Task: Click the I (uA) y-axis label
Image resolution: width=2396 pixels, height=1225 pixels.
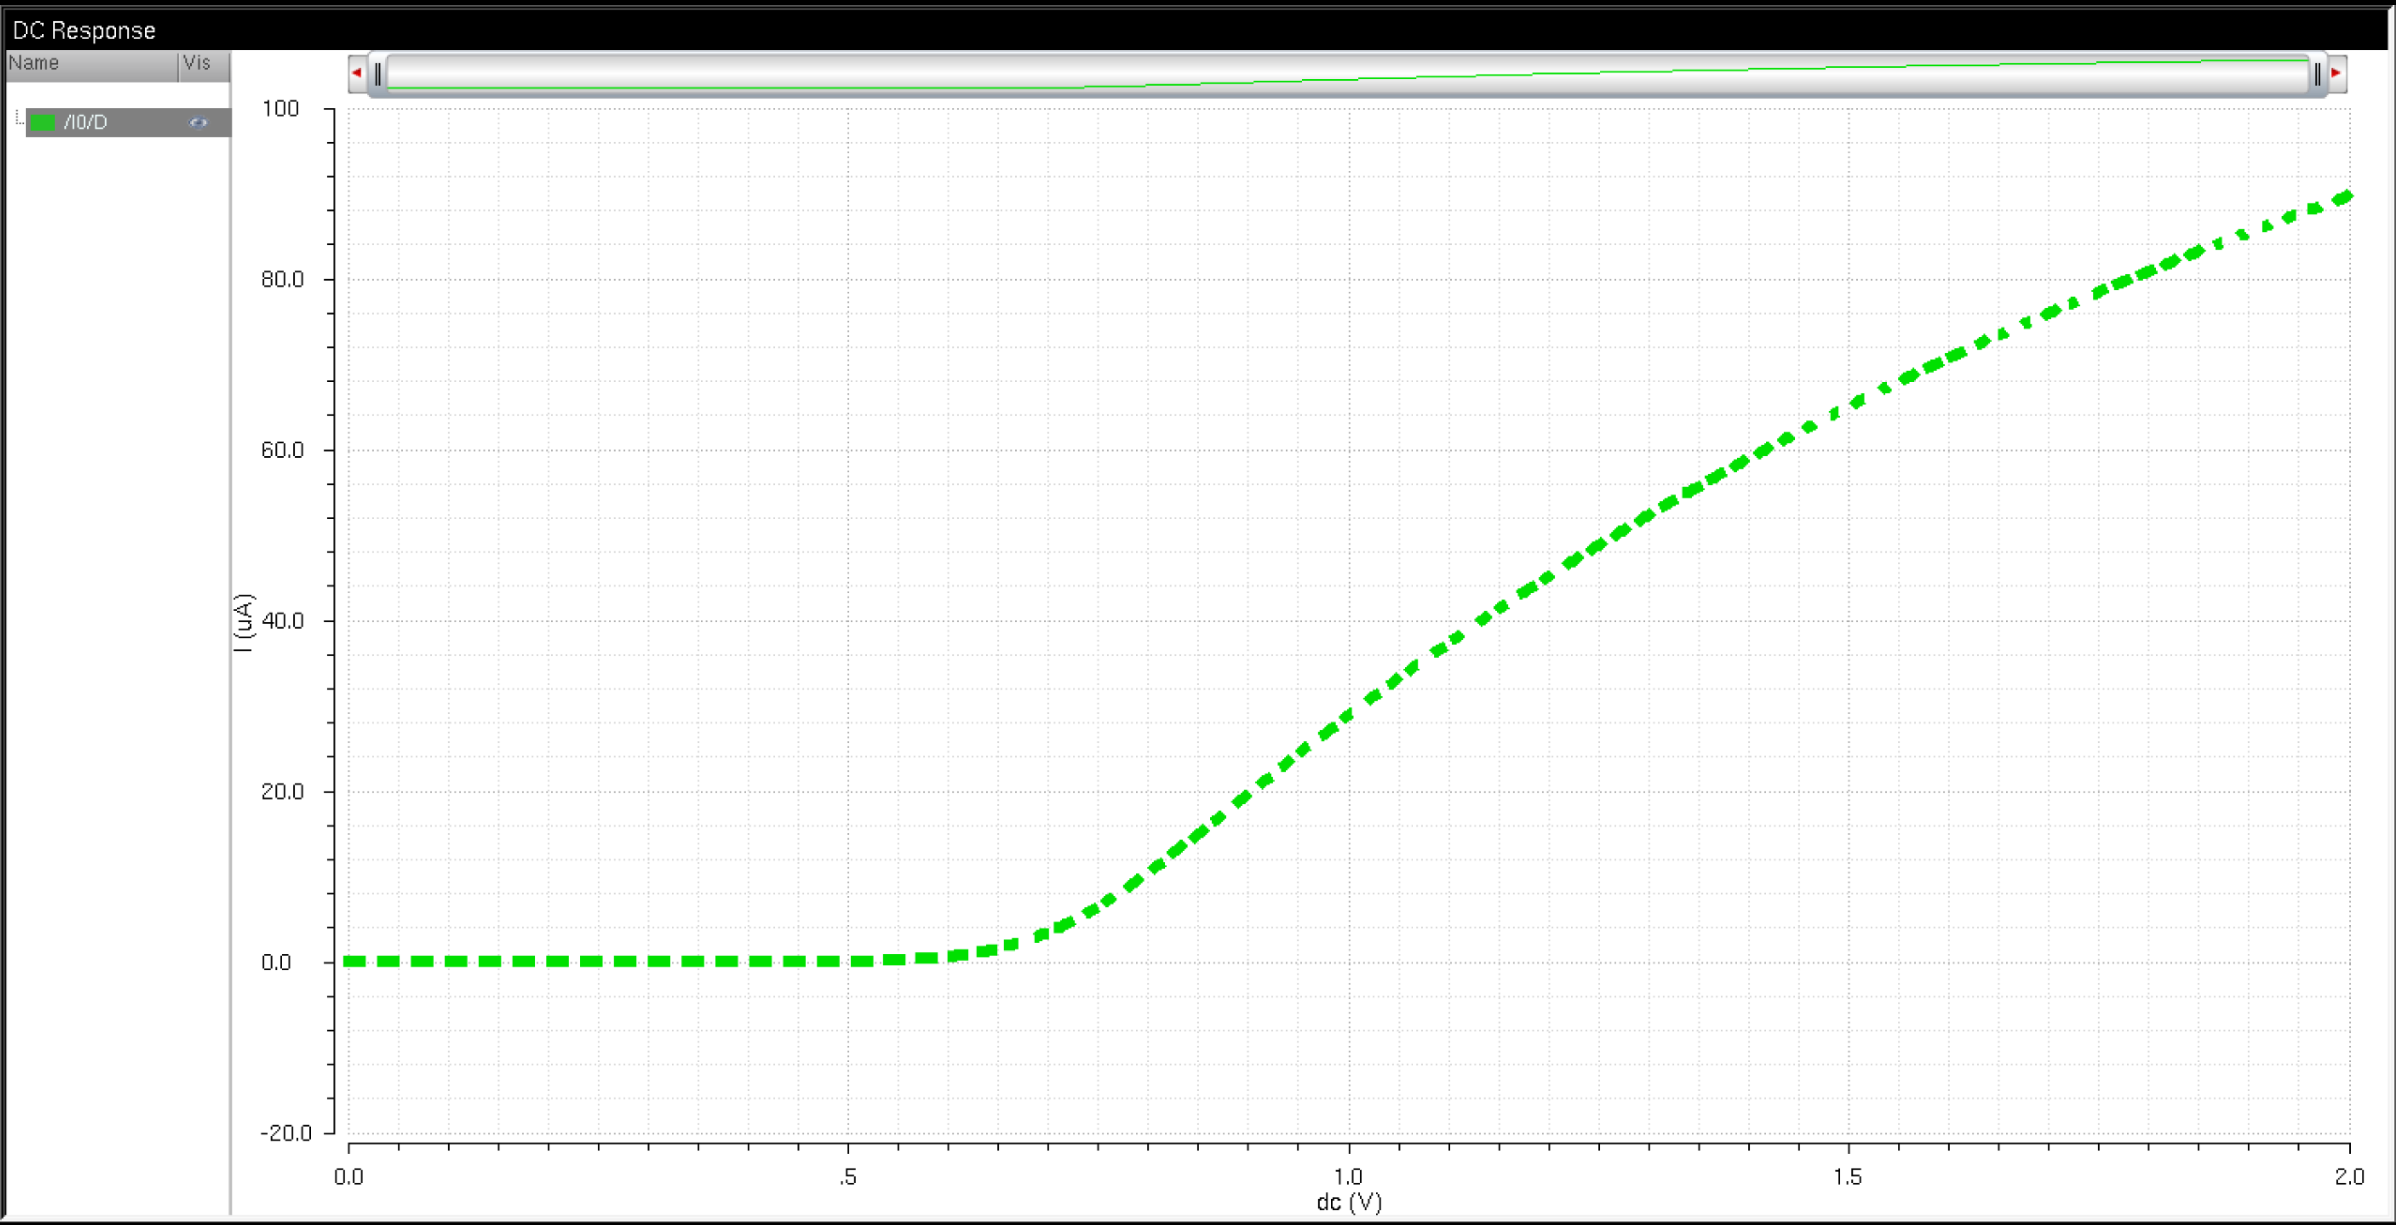Action: pyautogui.click(x=244, y=622)
